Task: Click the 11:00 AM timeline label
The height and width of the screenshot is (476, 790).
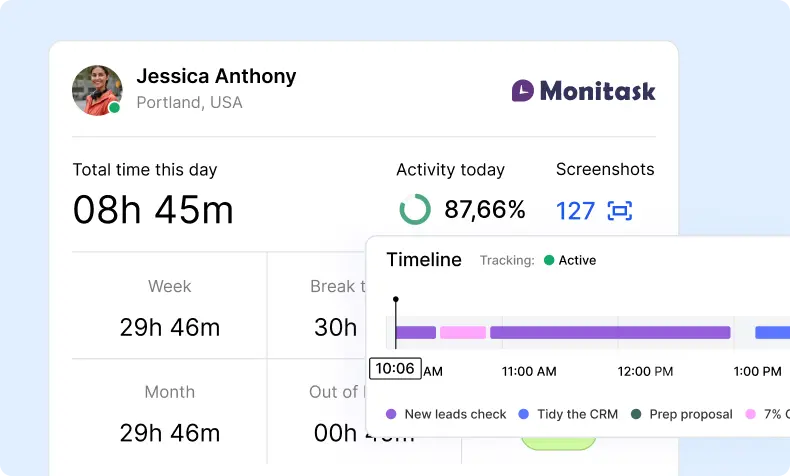Action: (529, 371)
